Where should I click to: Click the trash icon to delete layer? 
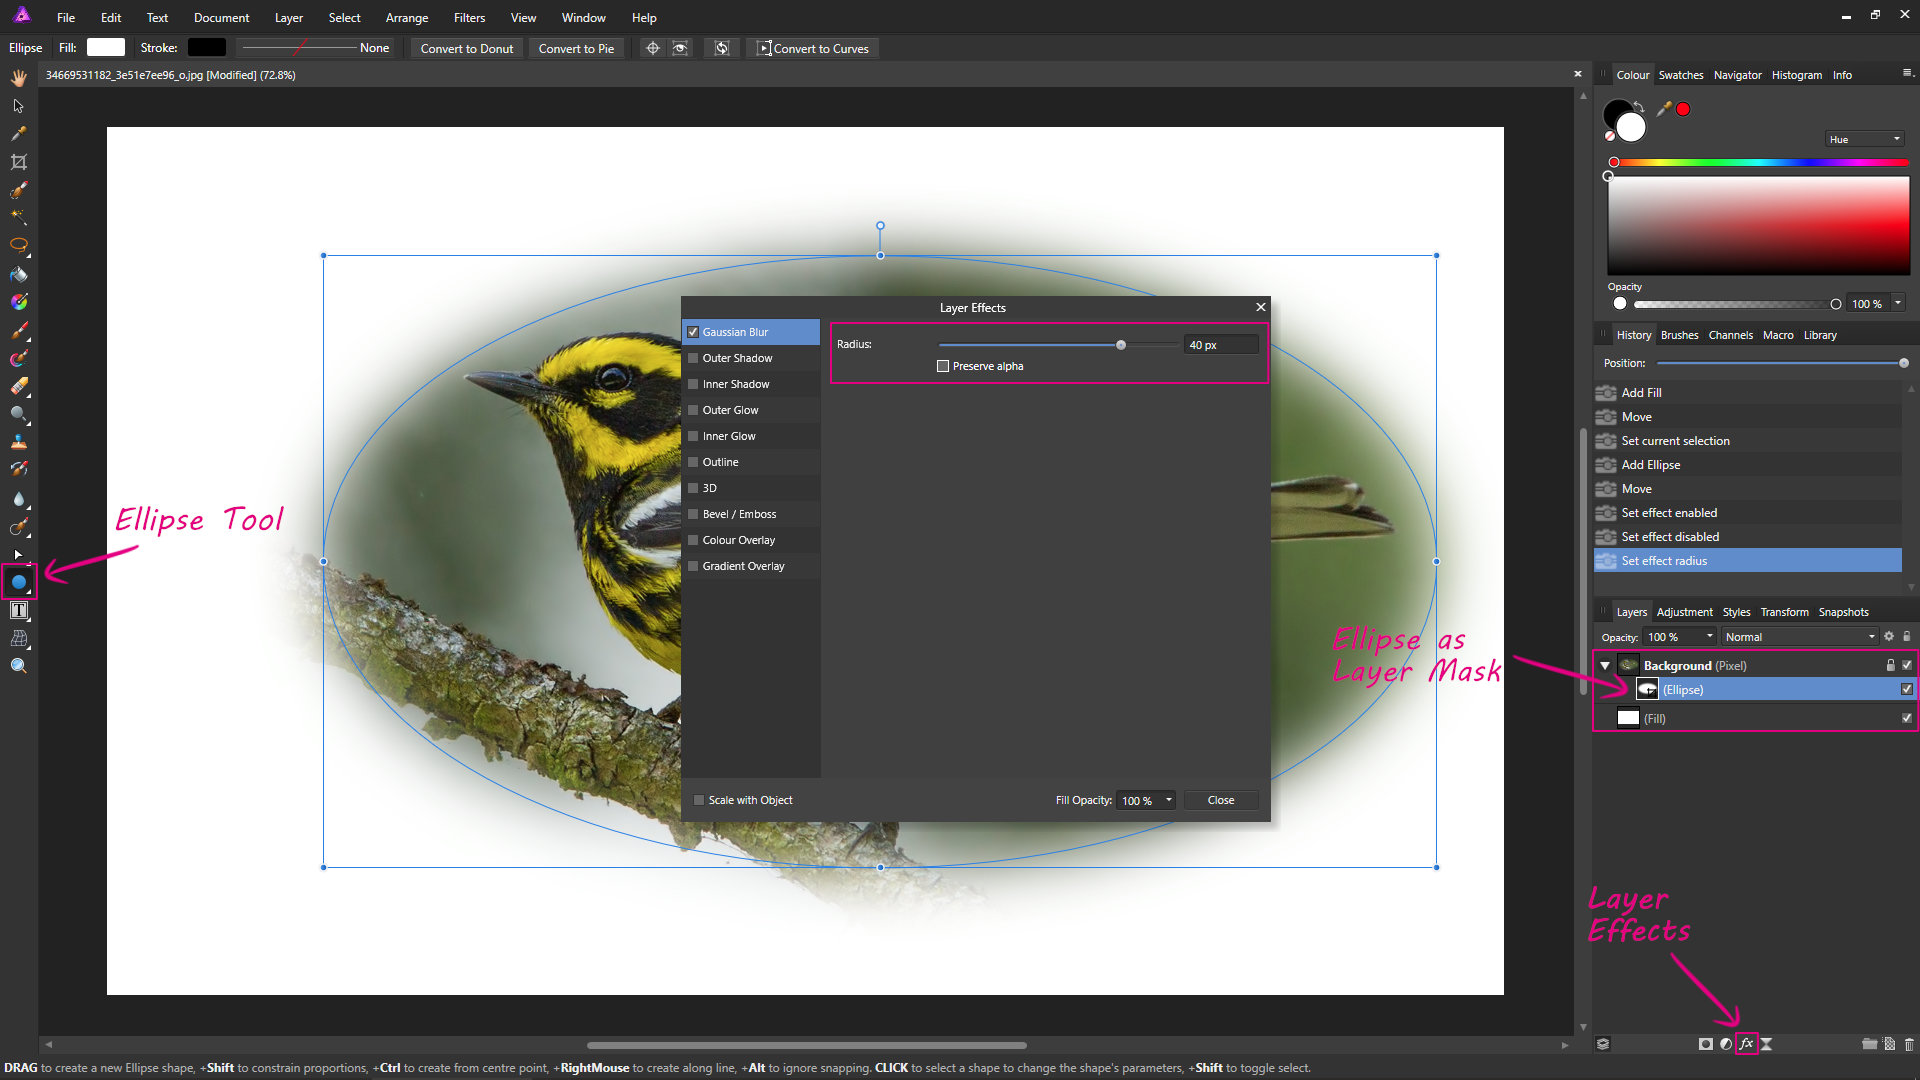coord(1909,1043)
